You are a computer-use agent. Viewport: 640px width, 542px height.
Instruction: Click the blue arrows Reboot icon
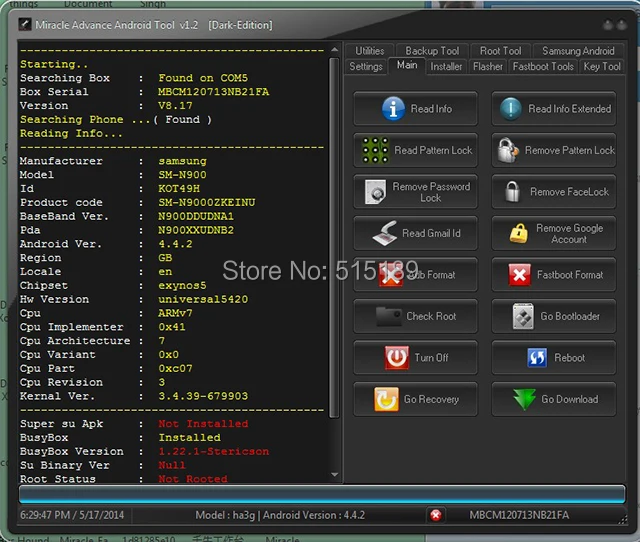(x=537, y=358)
